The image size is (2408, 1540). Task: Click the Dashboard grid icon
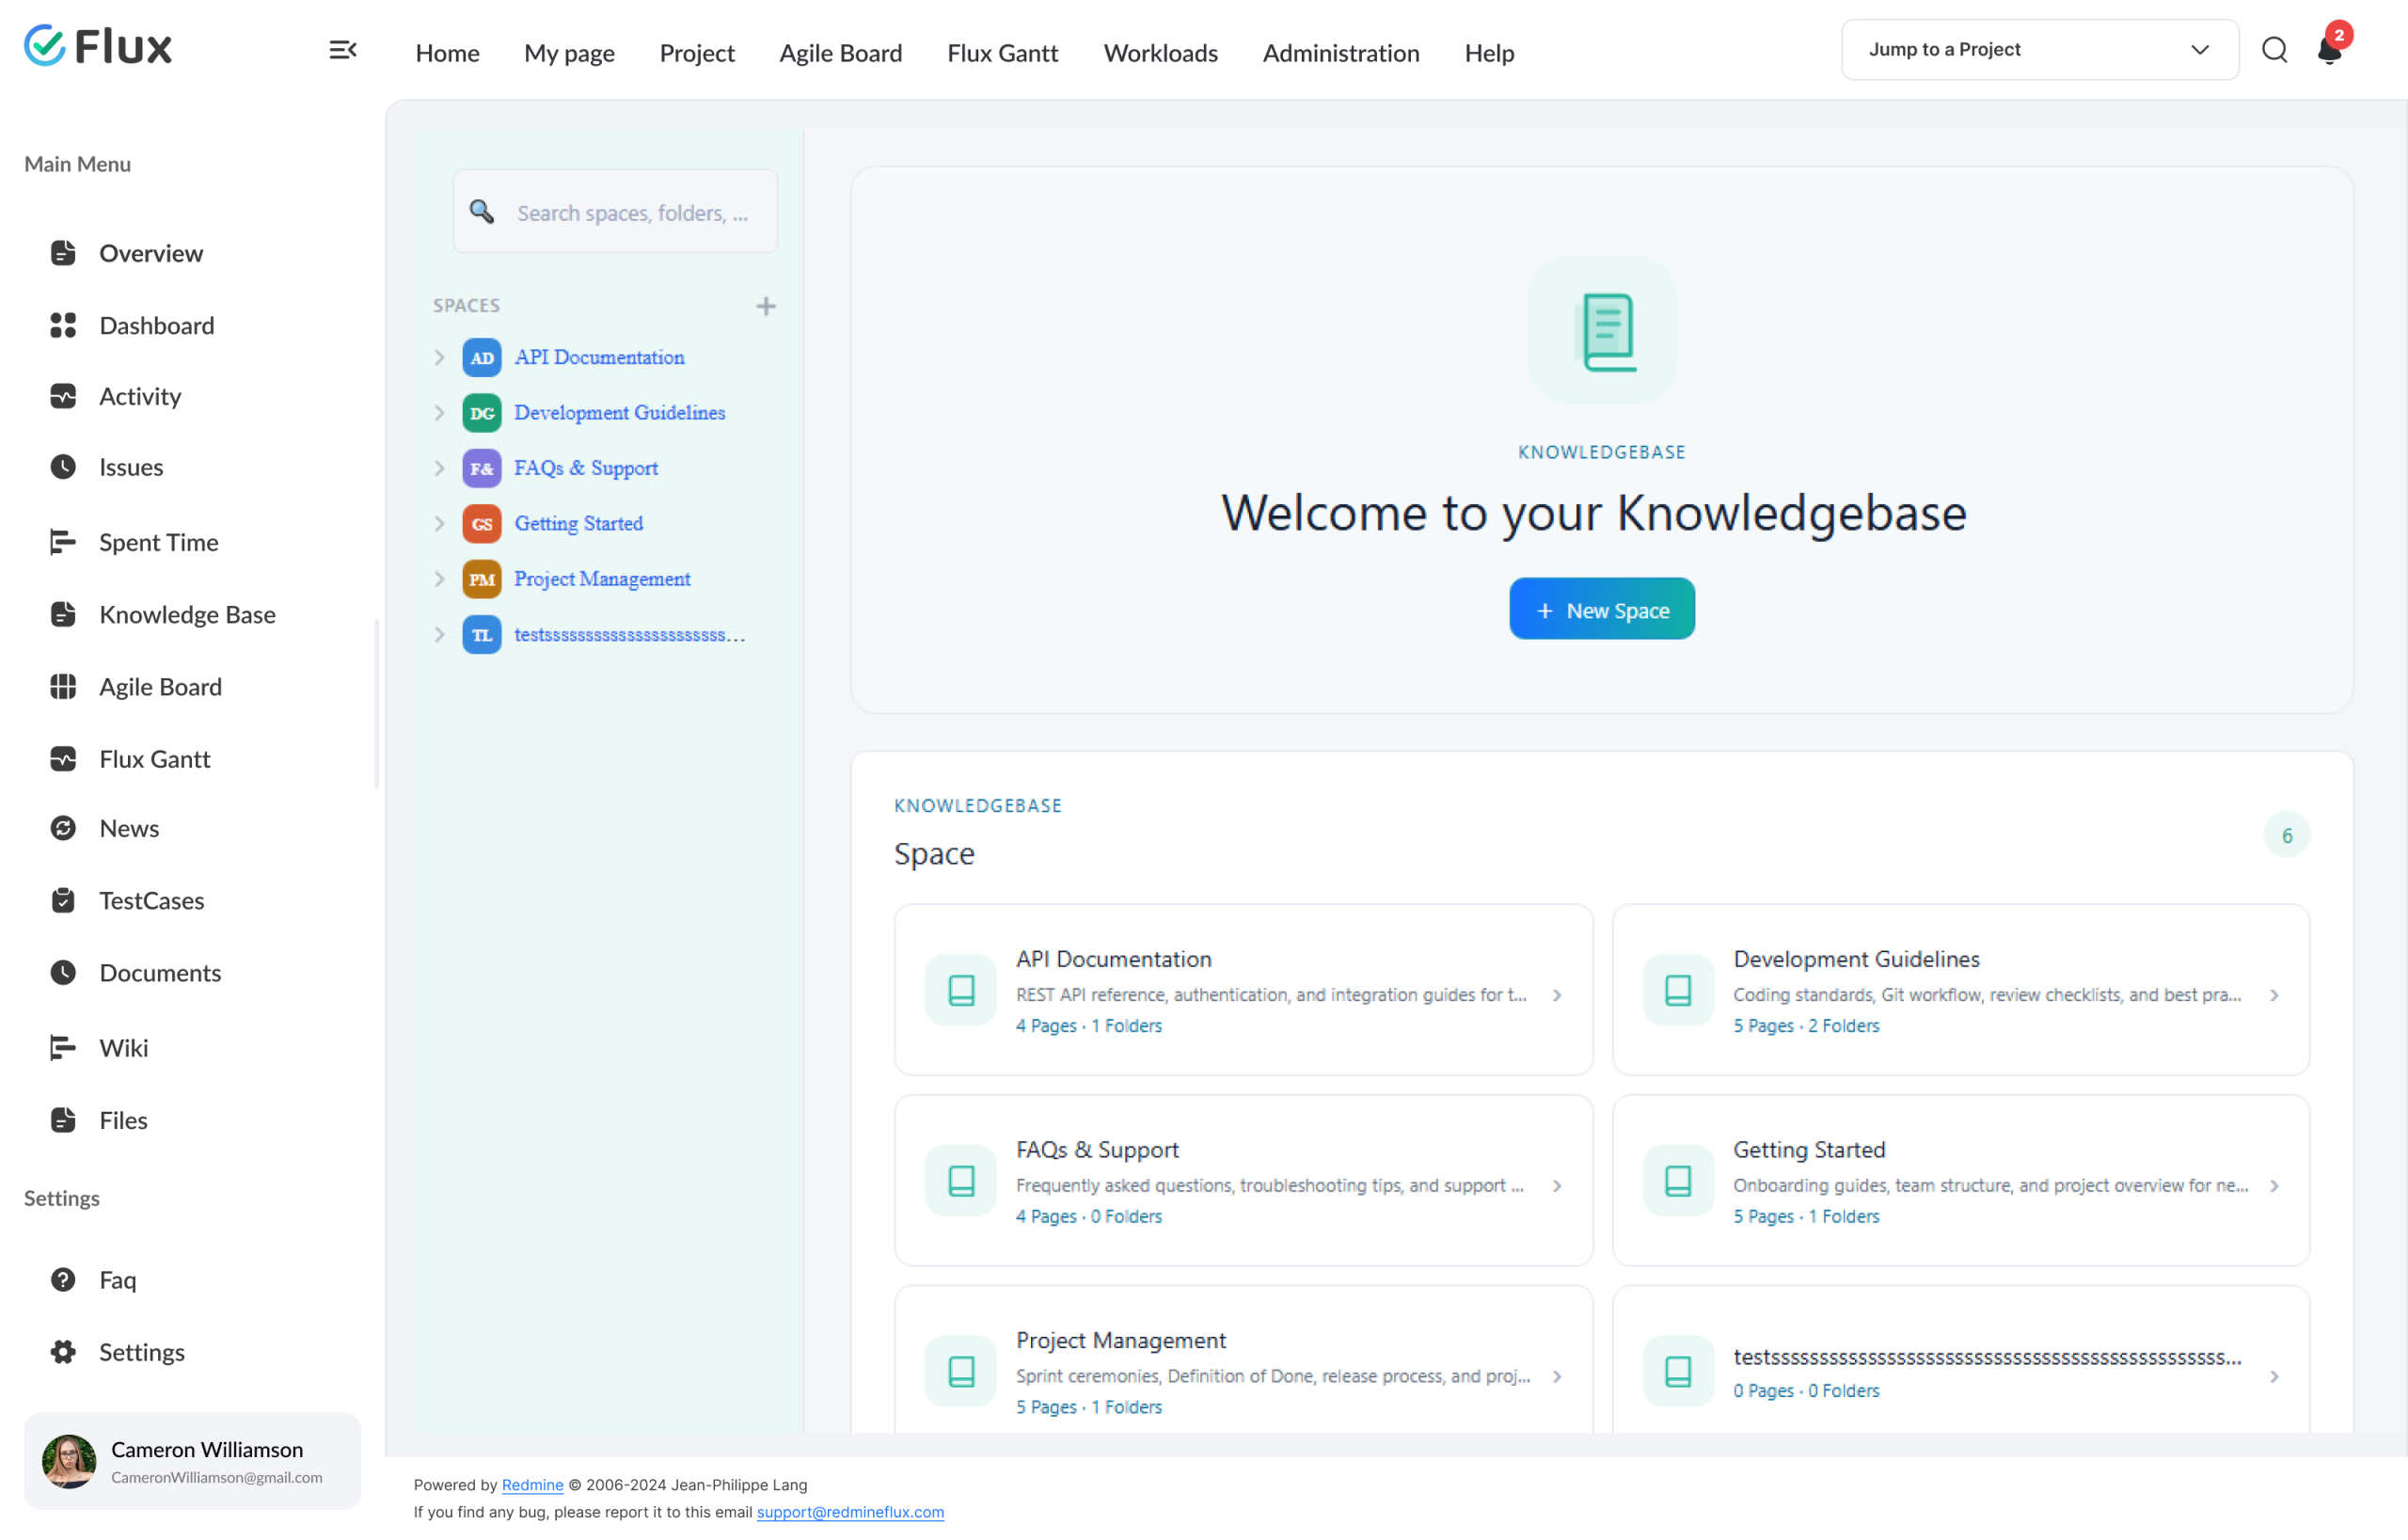click(x=63, y=325)
